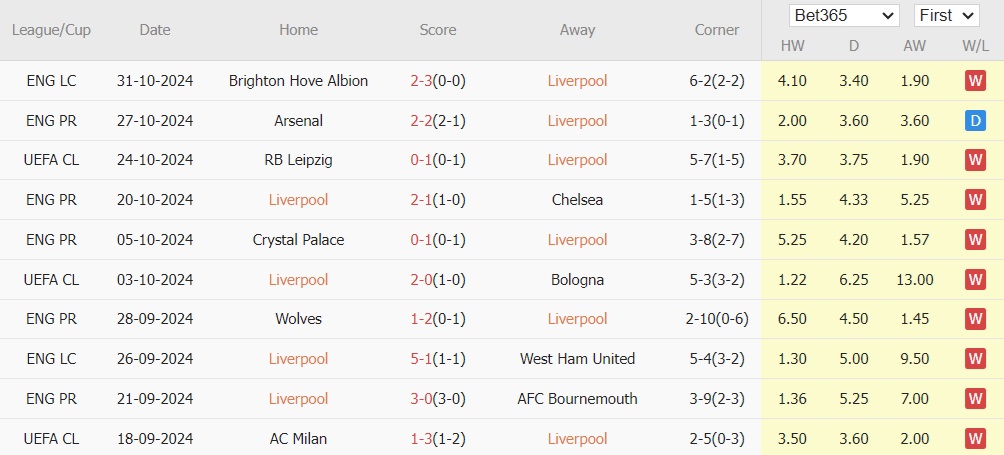Open AFC Bournemouth team page
Screen dimensions: 1004x455
(577, 399)
